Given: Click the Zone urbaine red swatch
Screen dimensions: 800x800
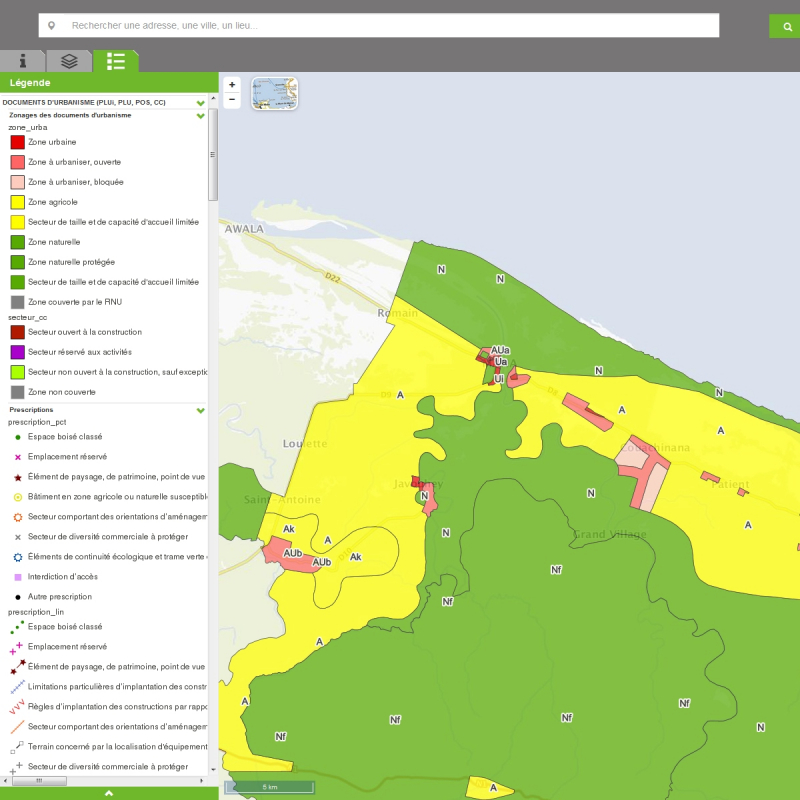Looking at the screenshot, I should (x=18, y=142).
